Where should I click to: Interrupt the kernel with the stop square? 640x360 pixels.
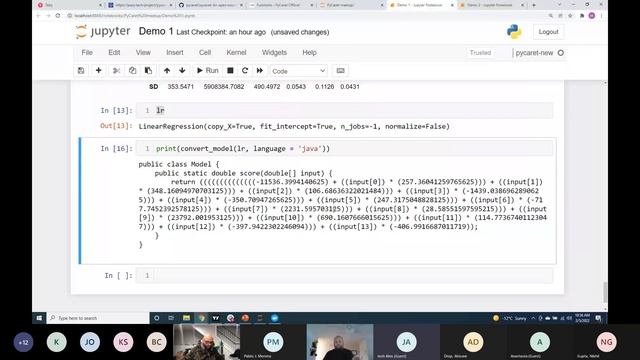tap(230, 71)
